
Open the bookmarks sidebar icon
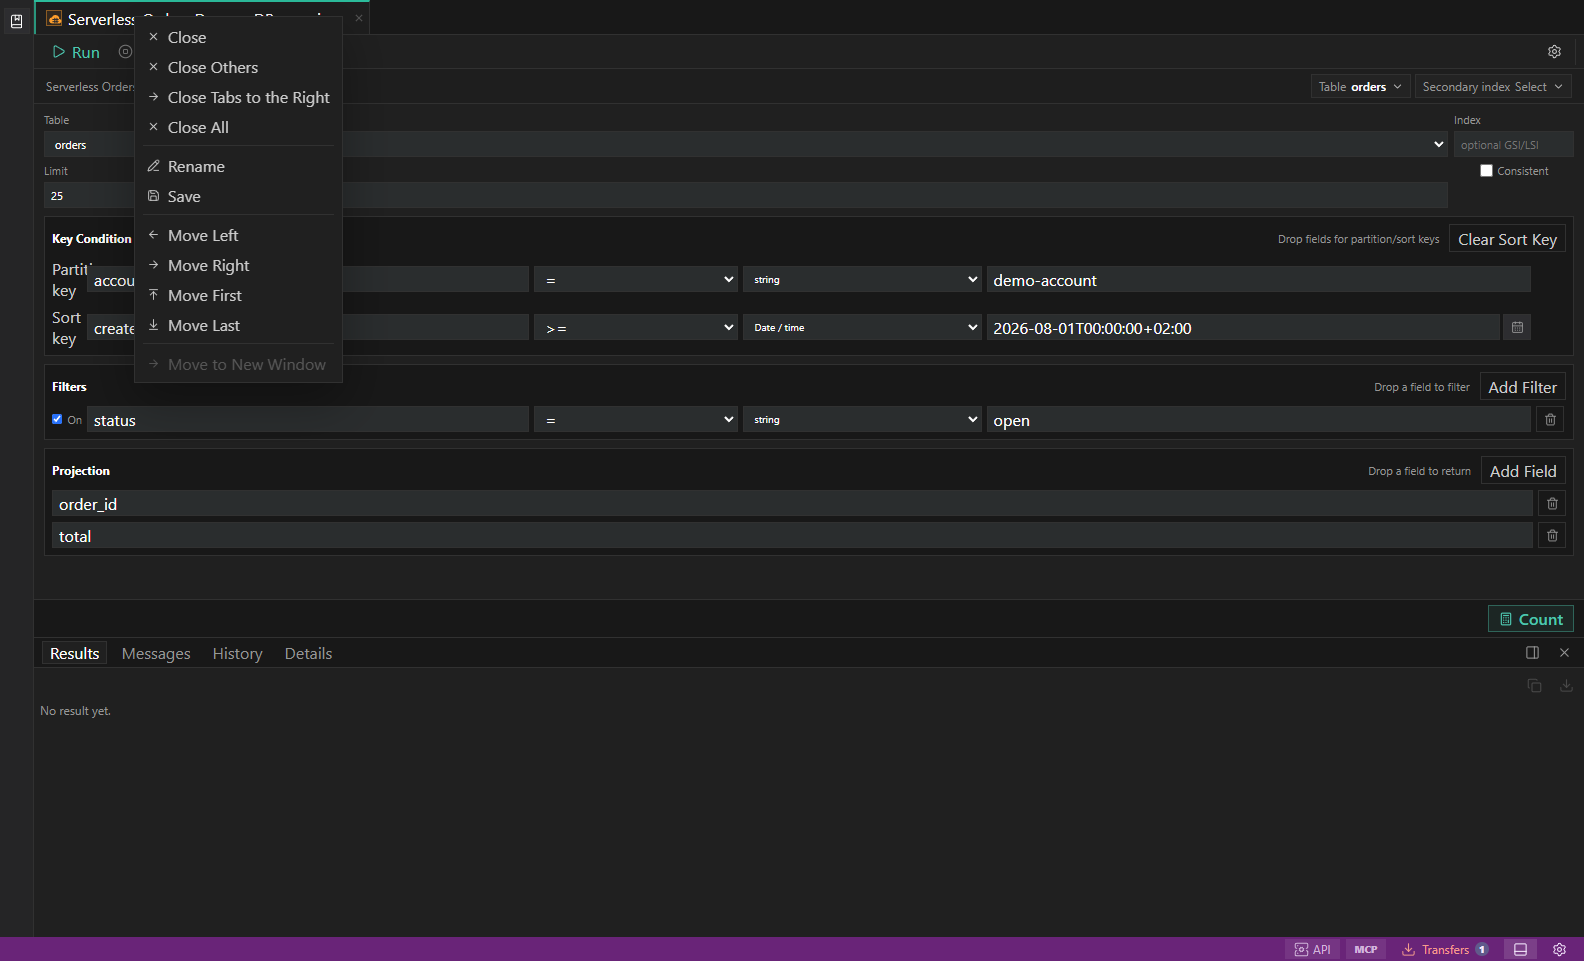click(16, 21)
